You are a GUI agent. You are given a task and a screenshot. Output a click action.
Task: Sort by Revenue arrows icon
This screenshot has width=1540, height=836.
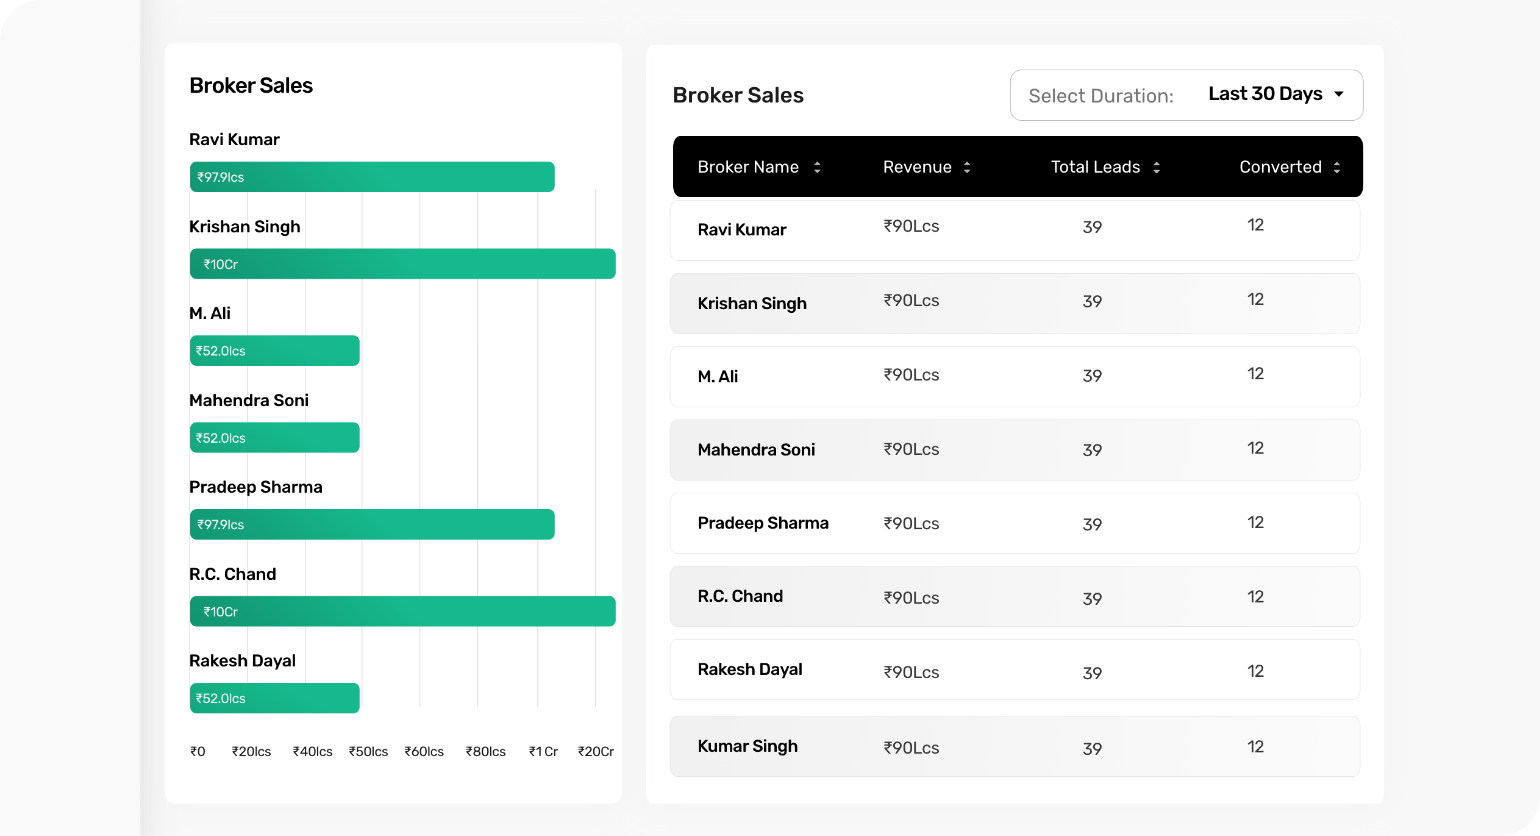[967, 167]
